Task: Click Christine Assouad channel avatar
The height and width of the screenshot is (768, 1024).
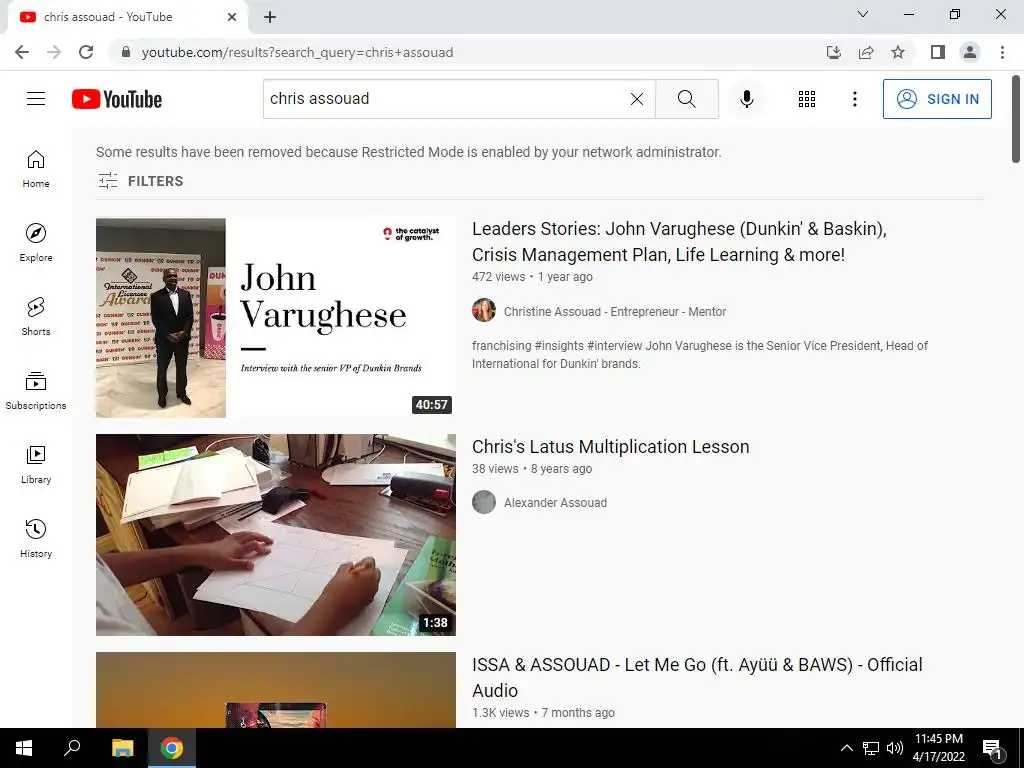Action: [x=484, y=311]
